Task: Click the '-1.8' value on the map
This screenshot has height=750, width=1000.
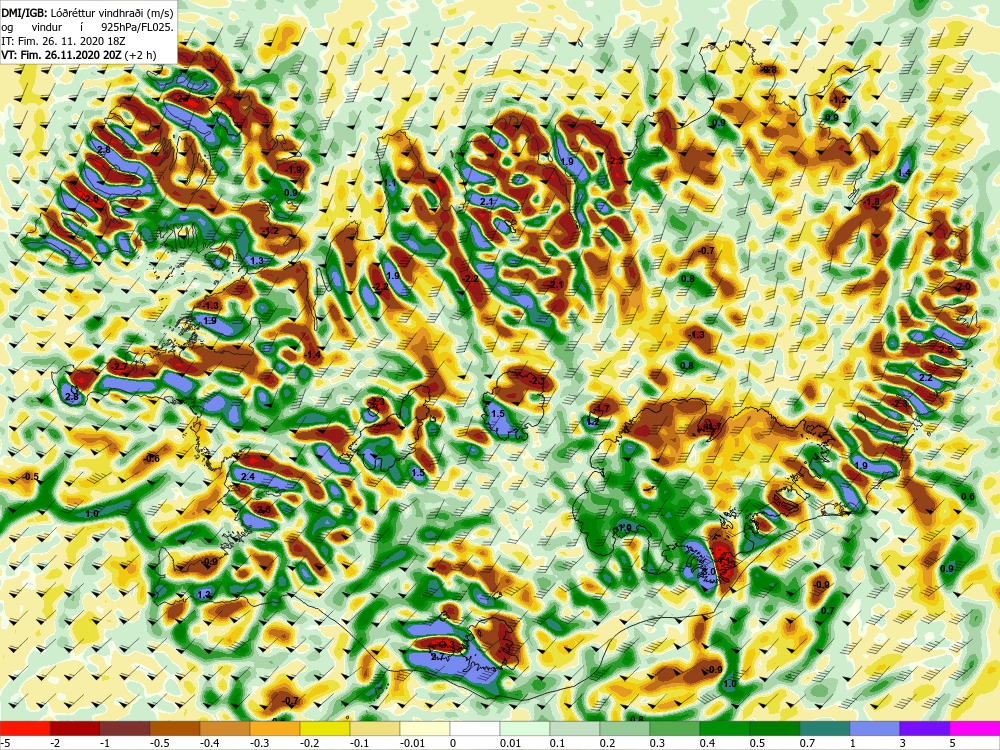Action: pyautogui.click(x=871, y=202)
